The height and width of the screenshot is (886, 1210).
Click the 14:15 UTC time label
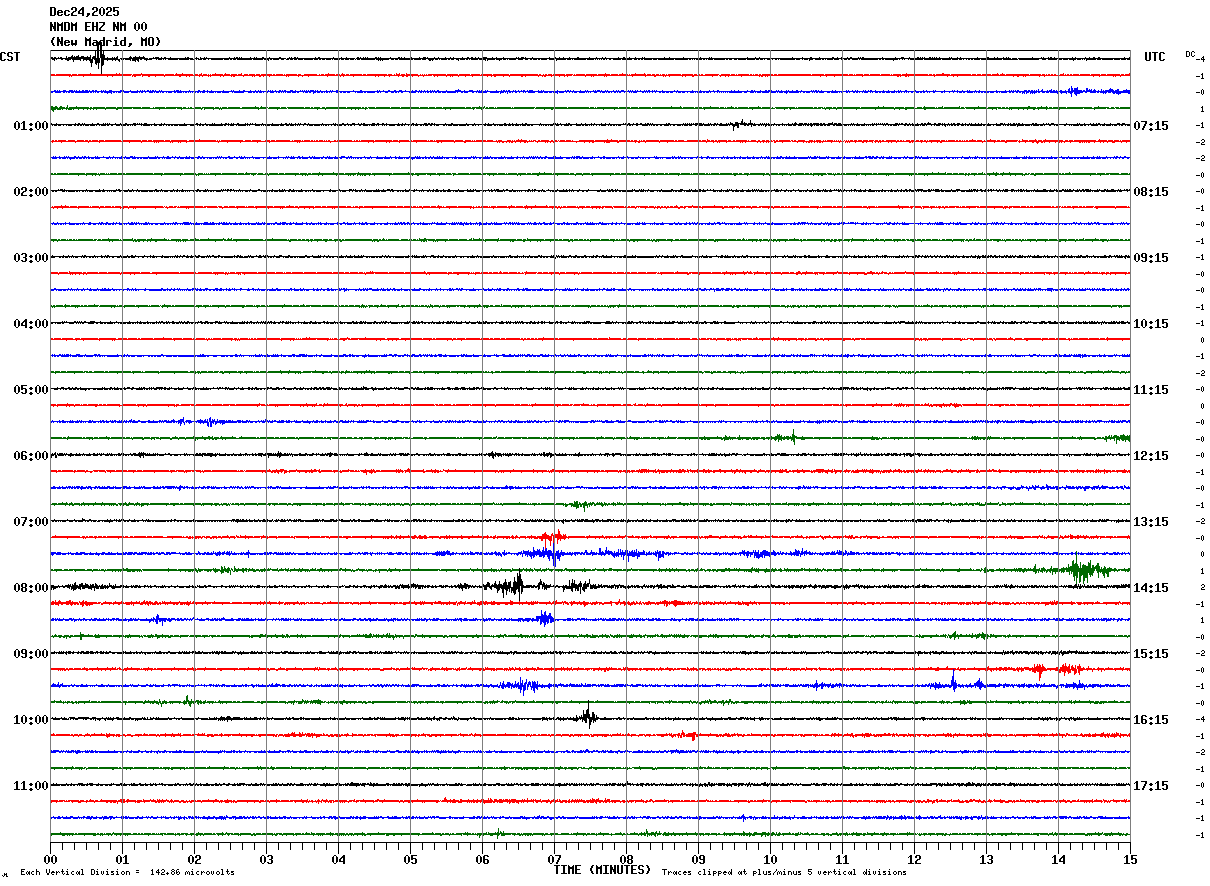pos(1150,588)
